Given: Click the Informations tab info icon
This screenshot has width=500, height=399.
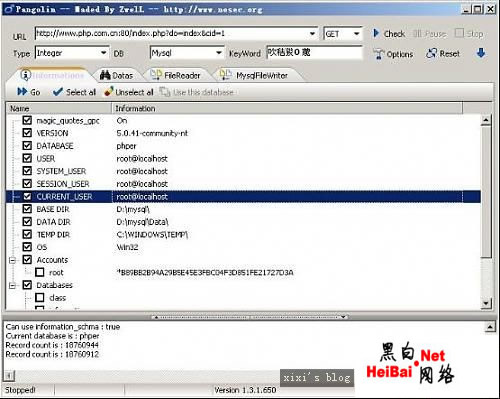Looking at the screenshot, I should (25, 75).
